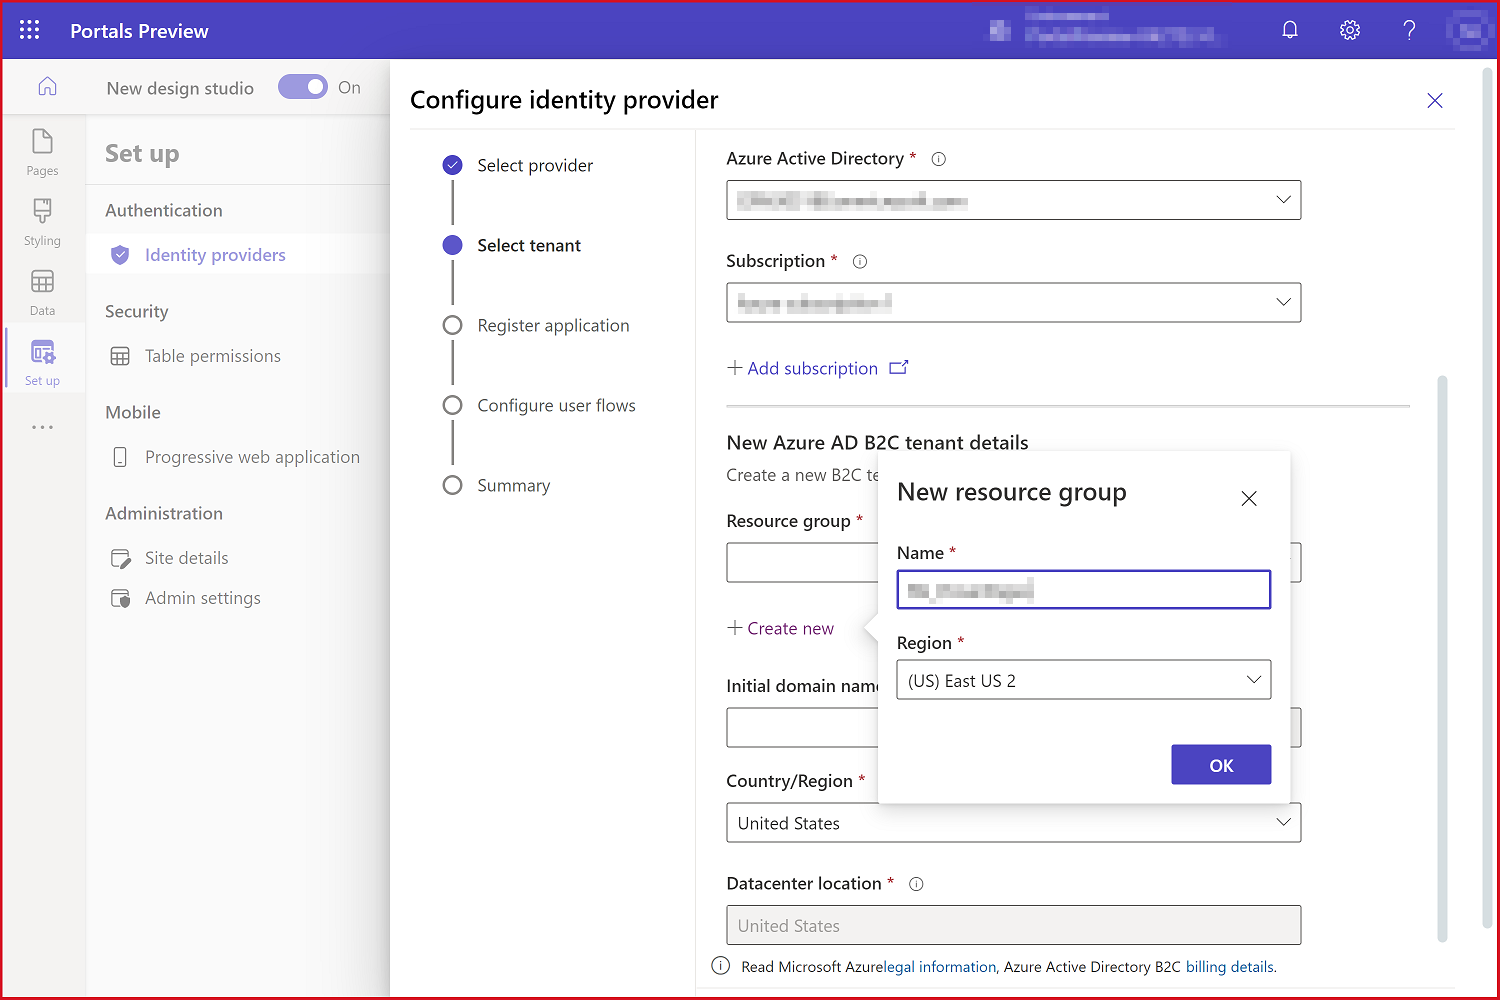Screen dimensions: 1500x1000
Task: Open the help question mark
Action: (x=1408, y=30)
